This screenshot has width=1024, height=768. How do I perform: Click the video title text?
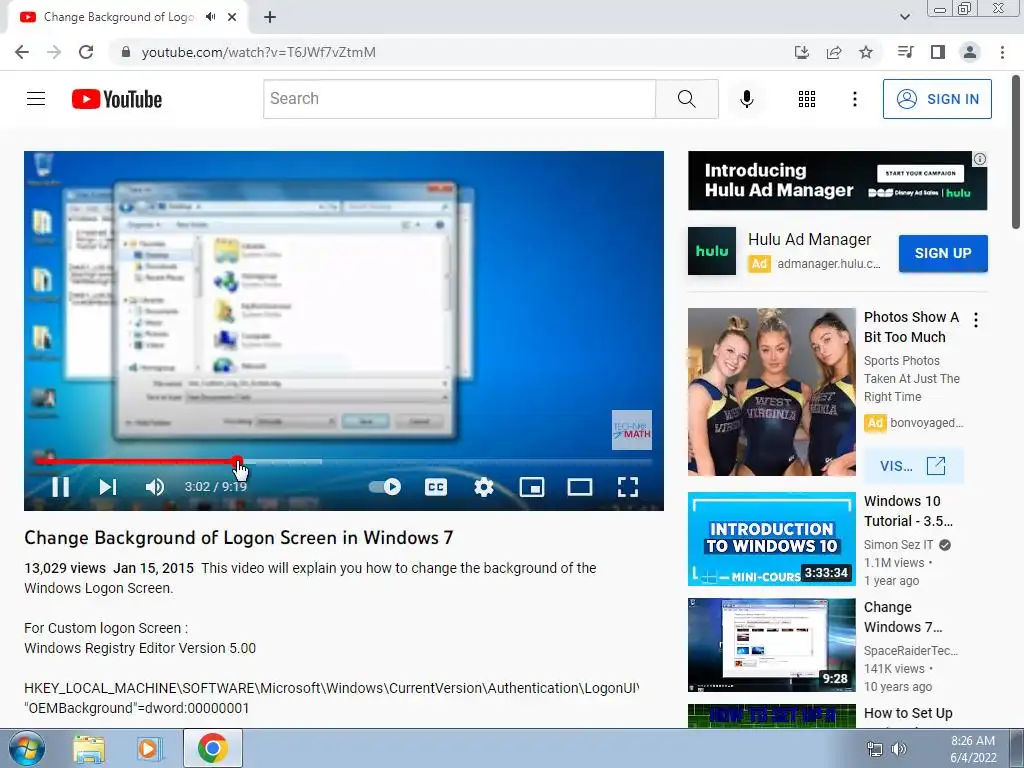click(x=238, y=537)
